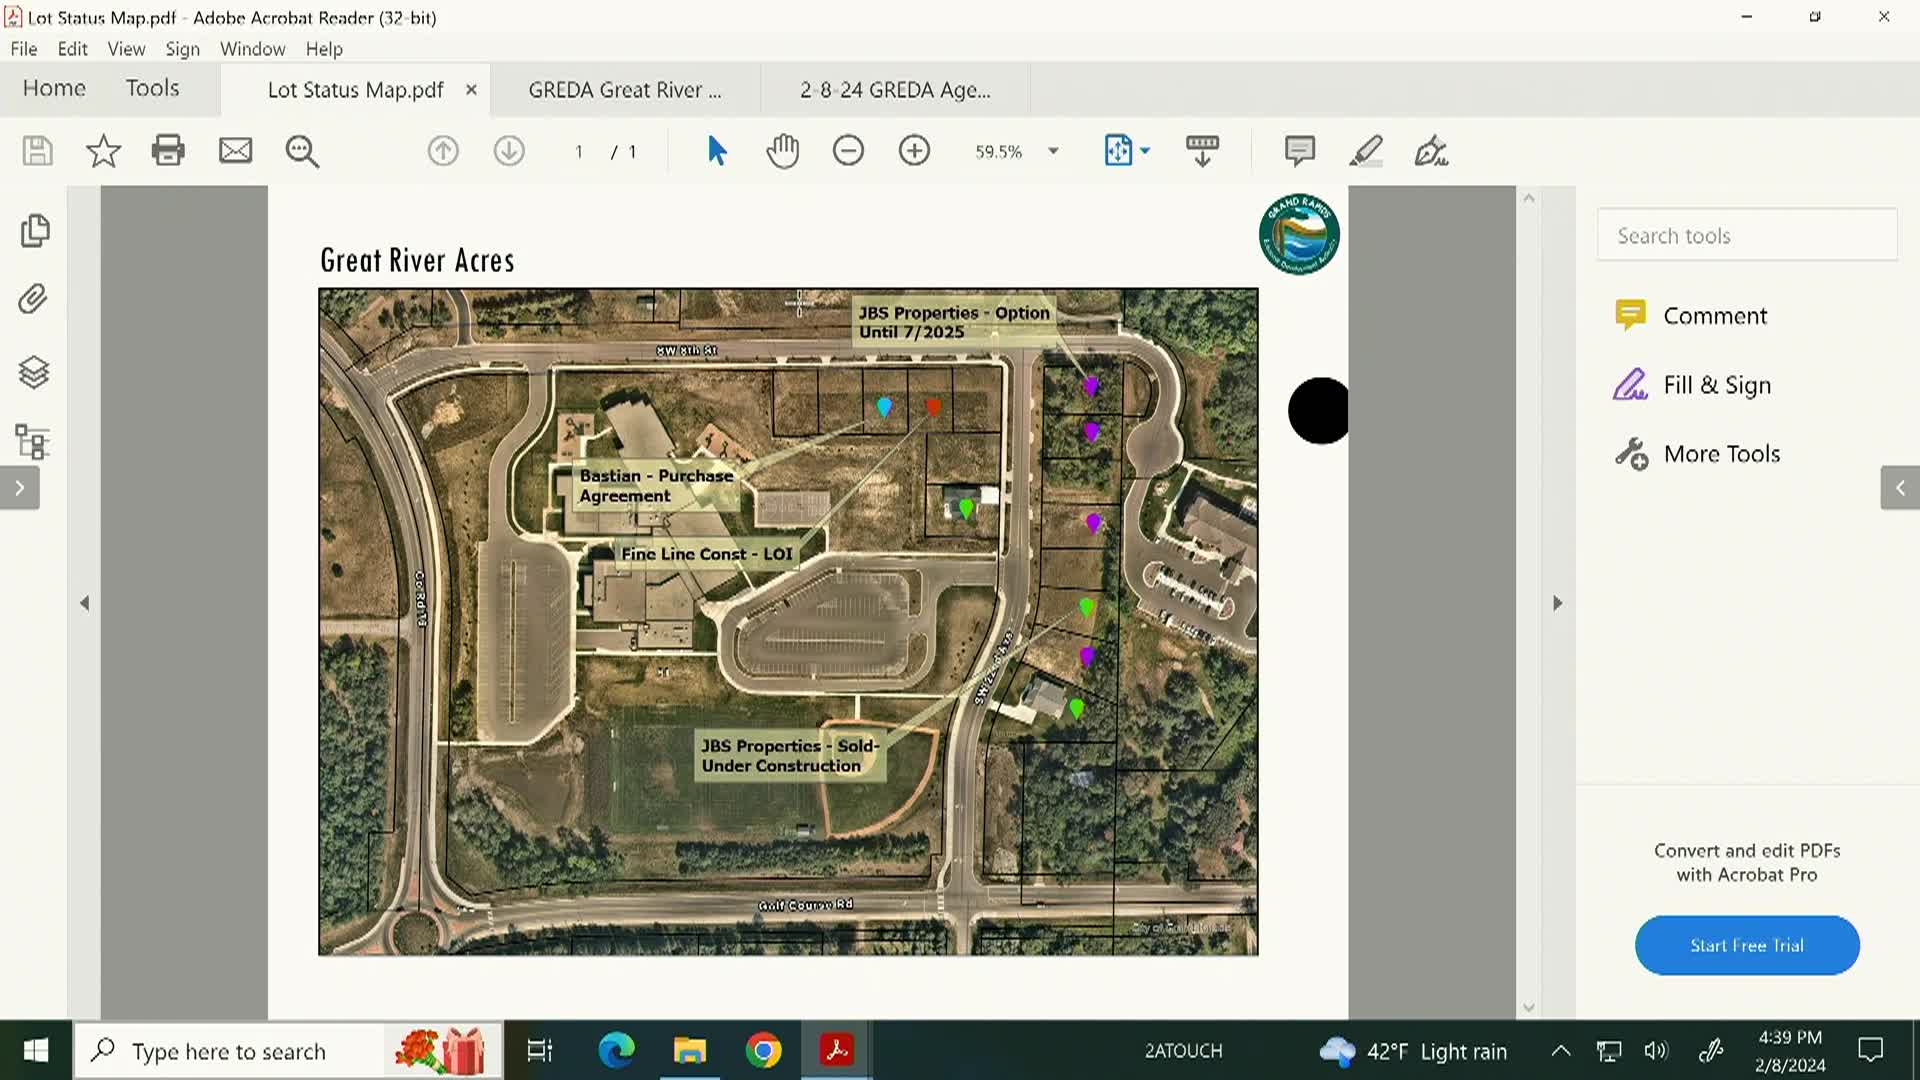Launch Microsoft Edge from taskbar
The image size is (1920, 1080).
[x=616, y=1051]
